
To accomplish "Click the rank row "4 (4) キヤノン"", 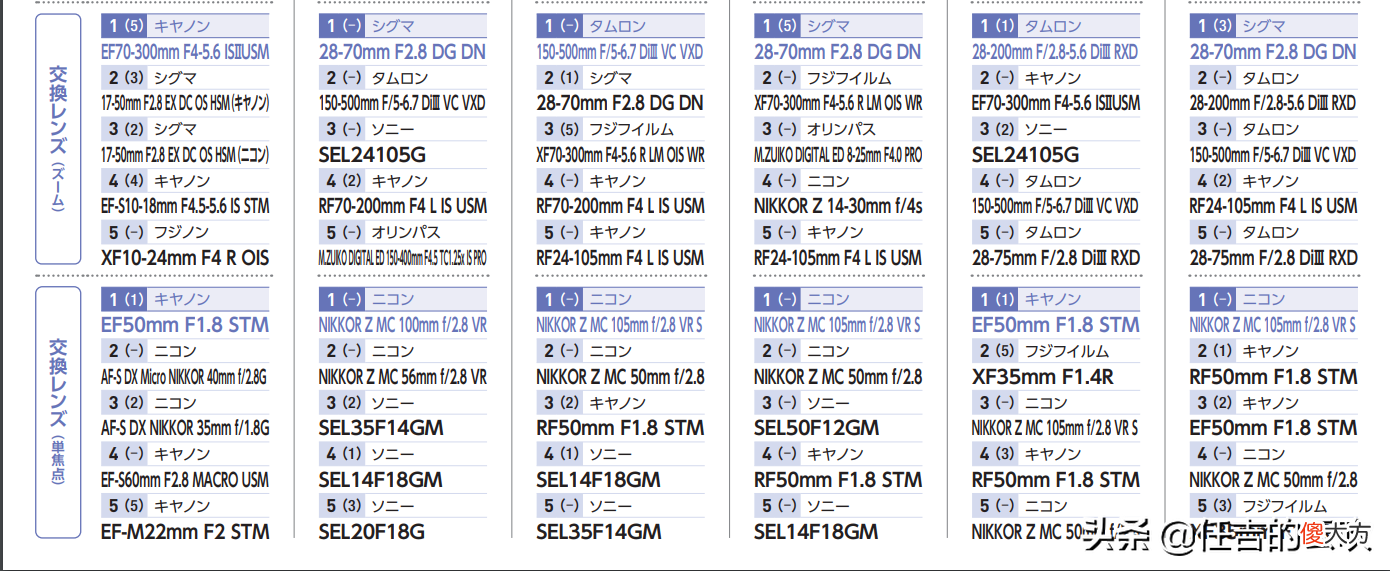I will click(185, 181).
